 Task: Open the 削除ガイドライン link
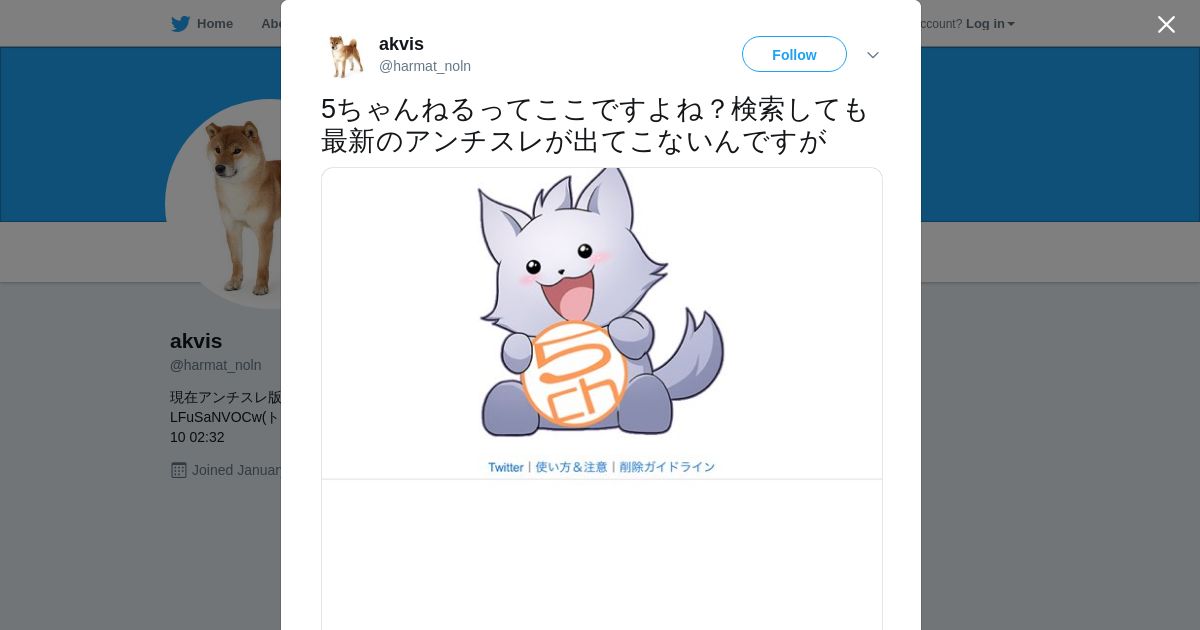tap(667, 467)
